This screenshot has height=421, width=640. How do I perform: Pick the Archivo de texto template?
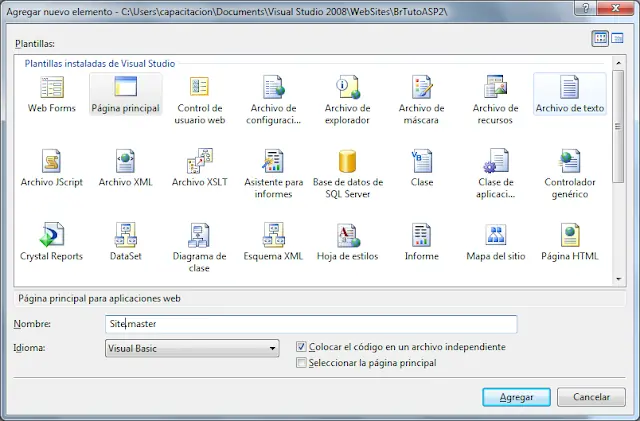(x=569, y=94)
